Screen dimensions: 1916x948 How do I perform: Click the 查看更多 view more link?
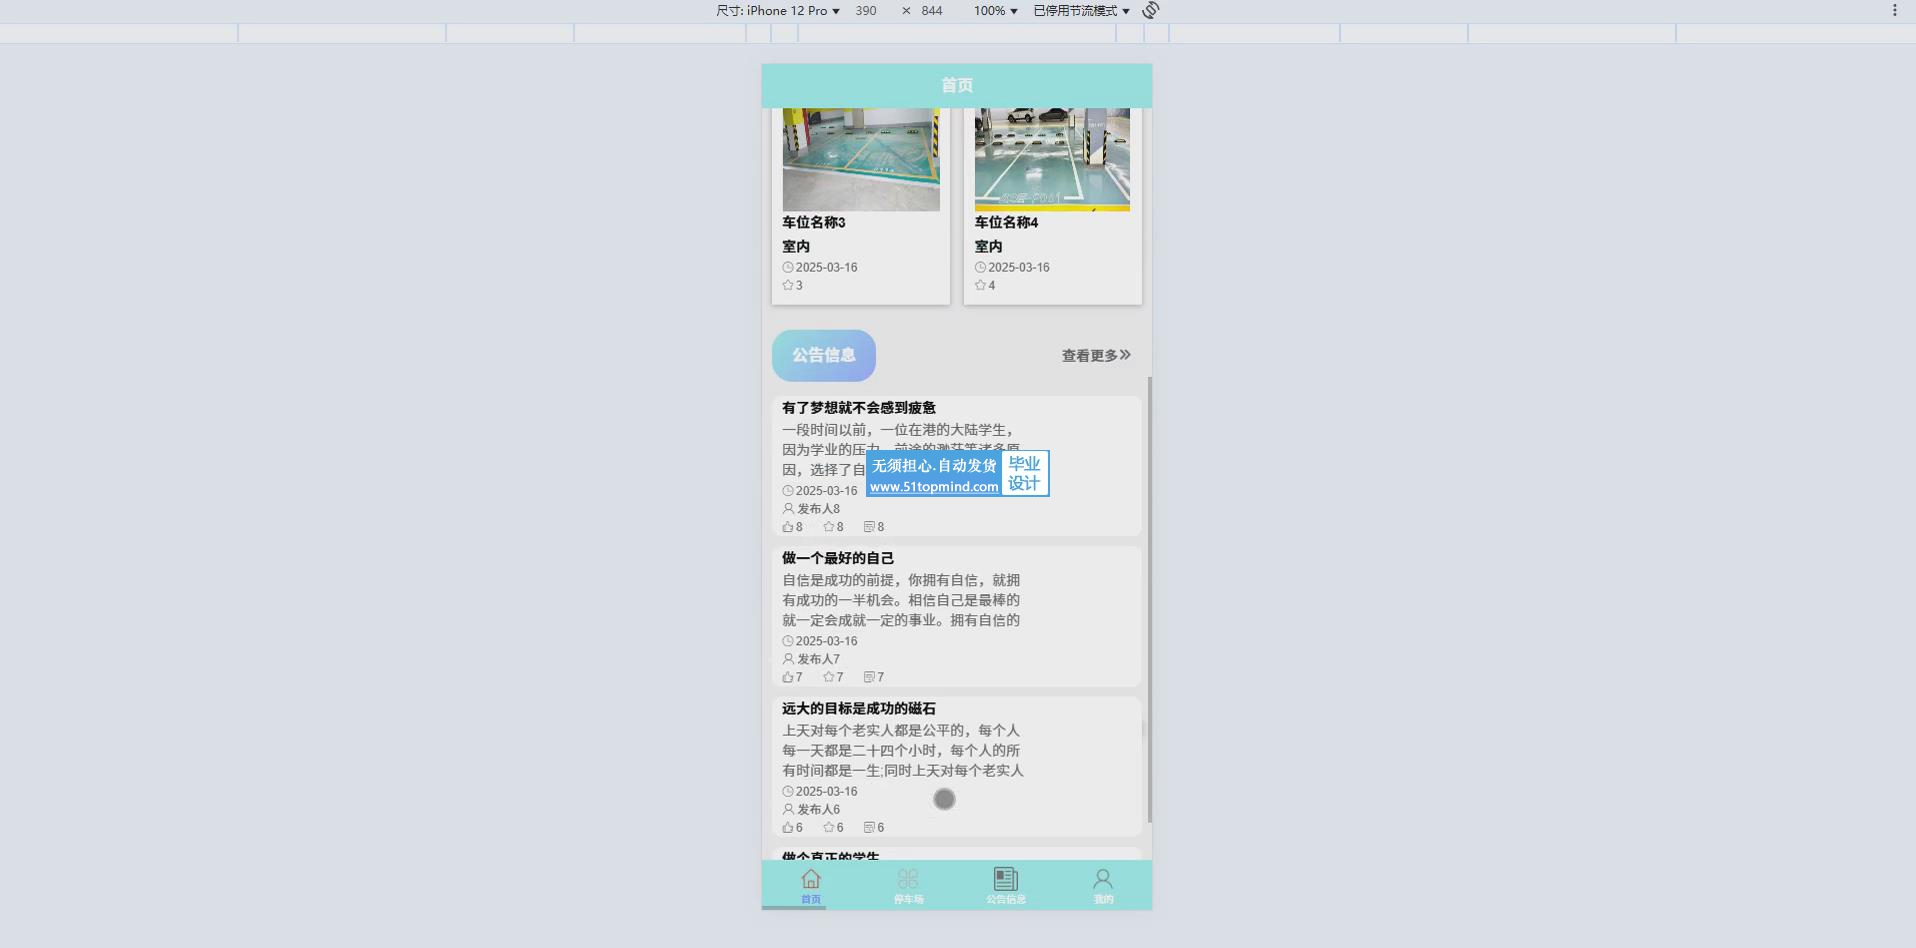(1096, 356)
